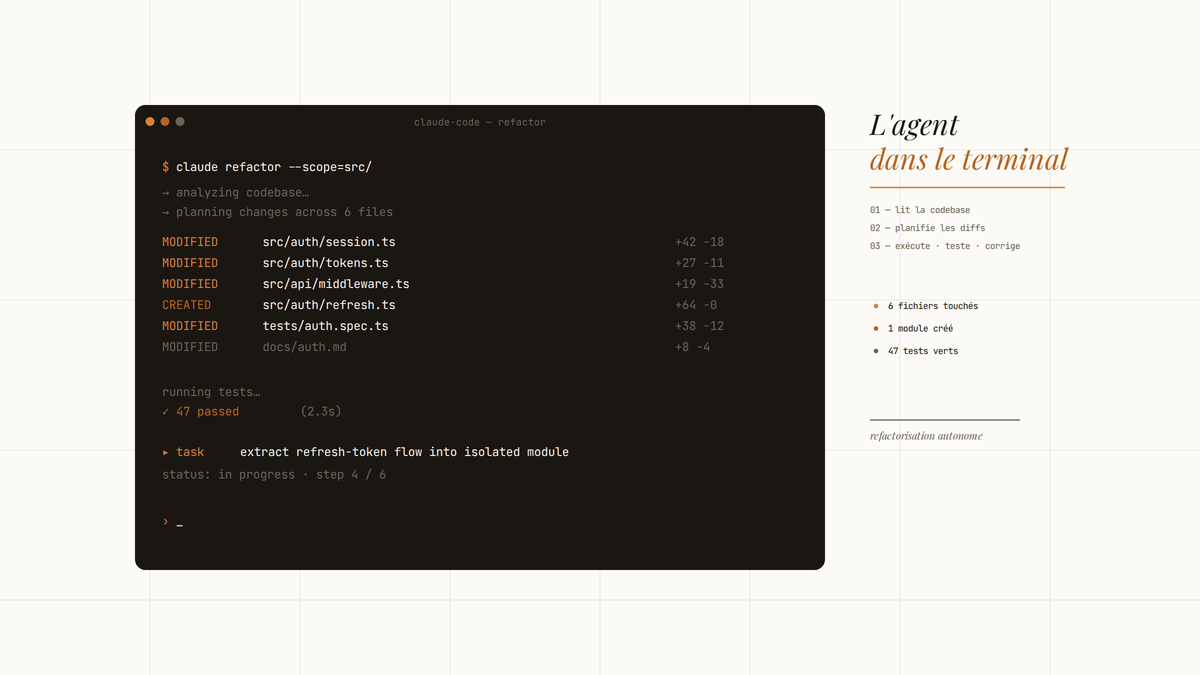The width and height of the screenshot is (1200, 675).
Task: Click the '▸ task' label
Action: (183, 452)
